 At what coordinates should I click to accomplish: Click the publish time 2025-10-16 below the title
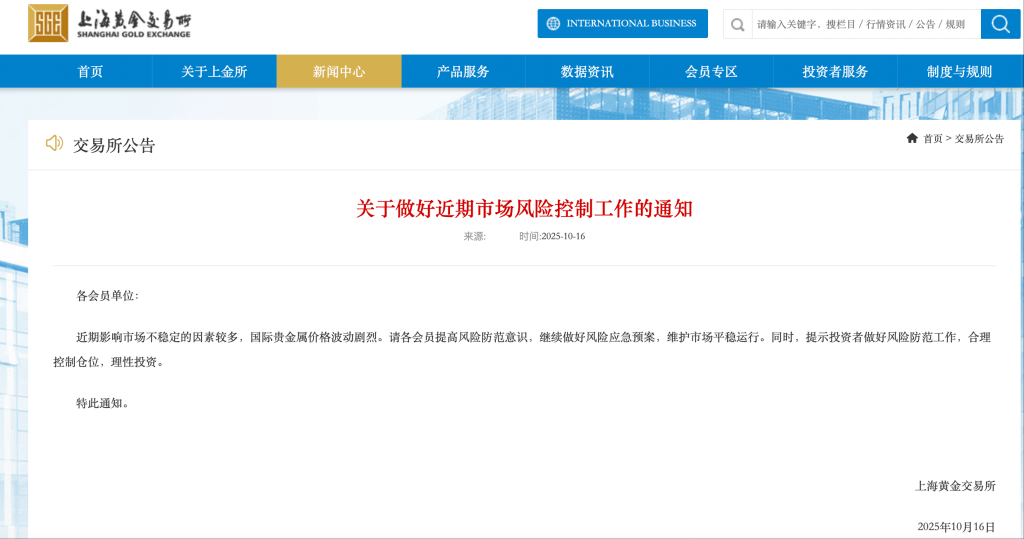552,236
